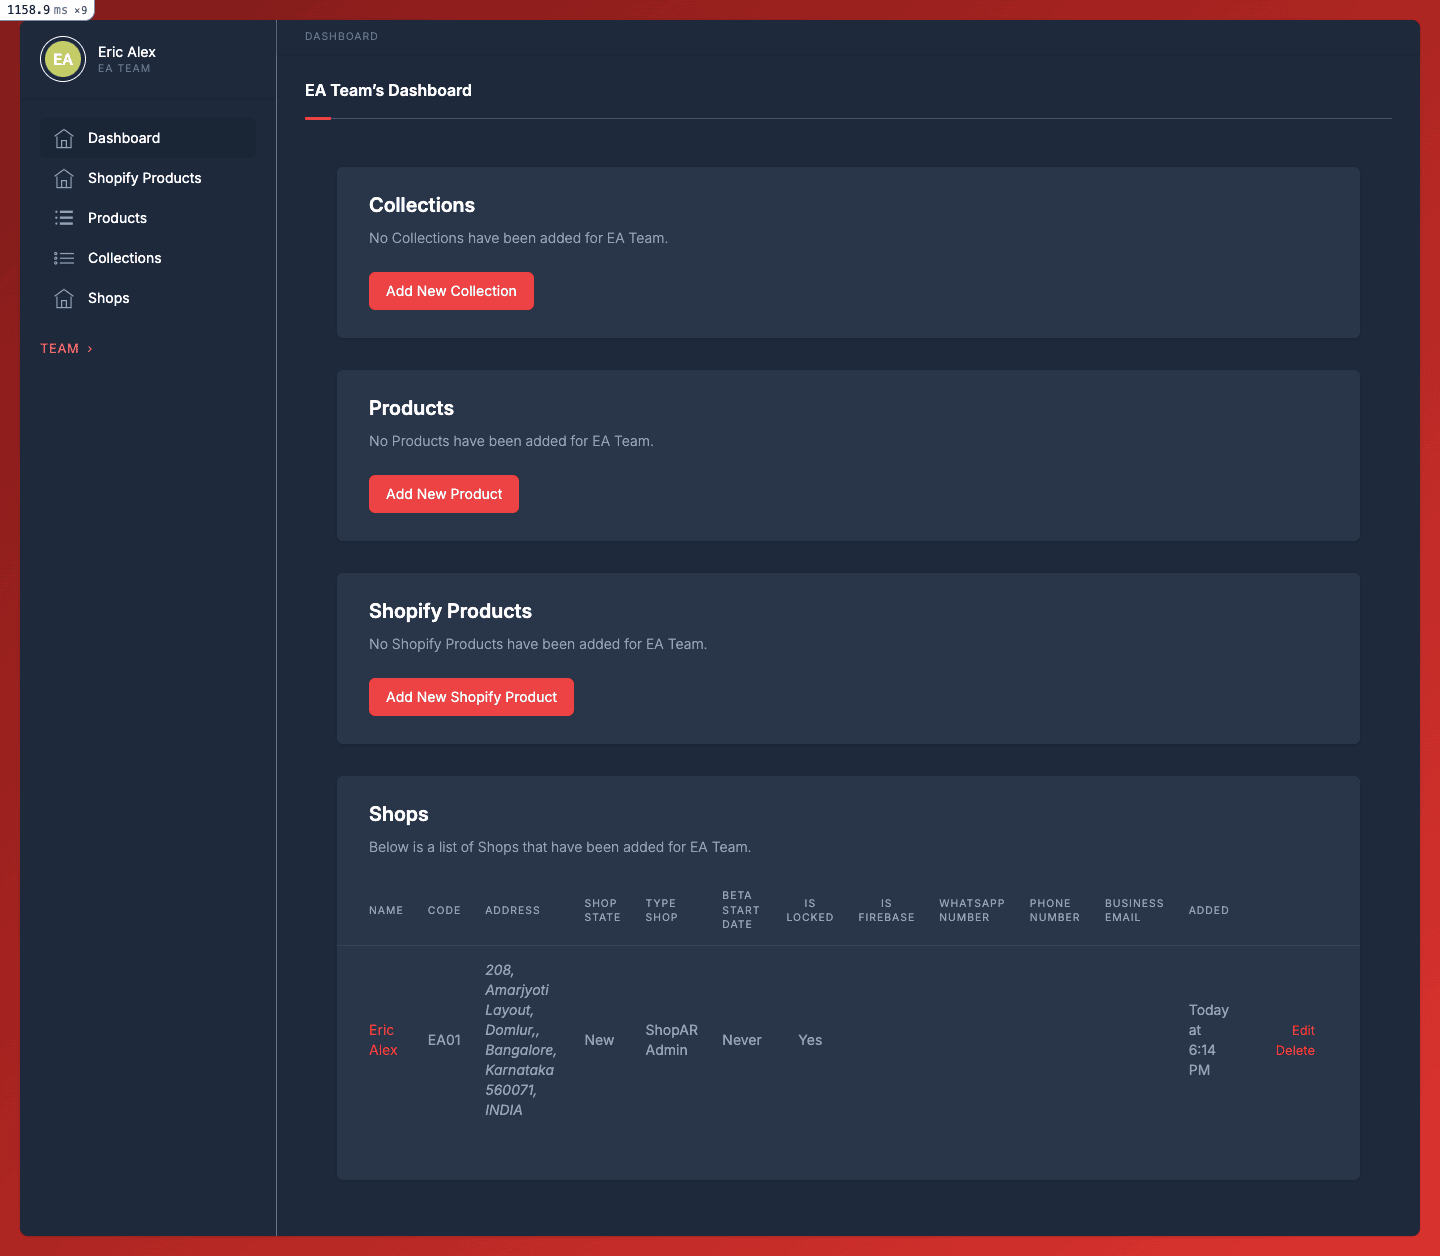Click the Never beta start date cell
This screenshot has width=1440, height=1256.
tap(742, 1040)
